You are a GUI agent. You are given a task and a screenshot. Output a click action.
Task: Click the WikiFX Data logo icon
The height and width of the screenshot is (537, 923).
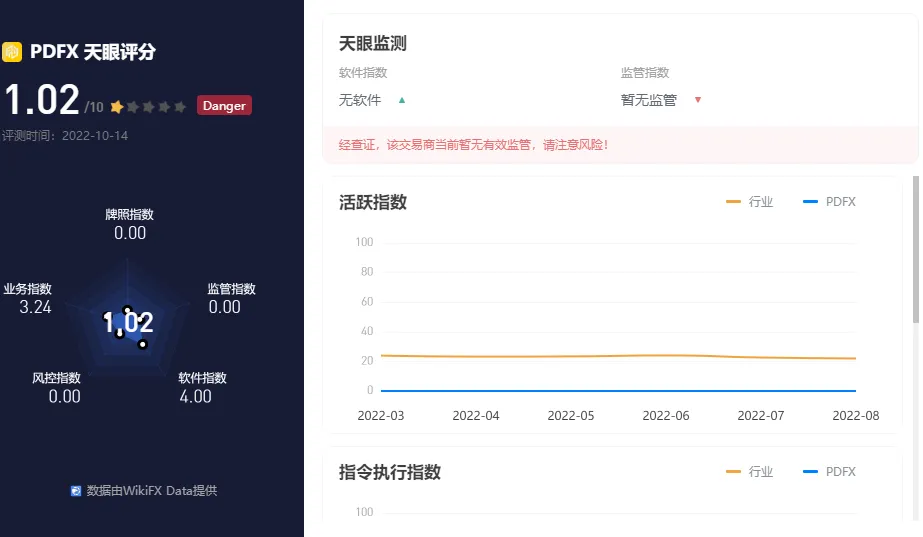click(76, 491)
